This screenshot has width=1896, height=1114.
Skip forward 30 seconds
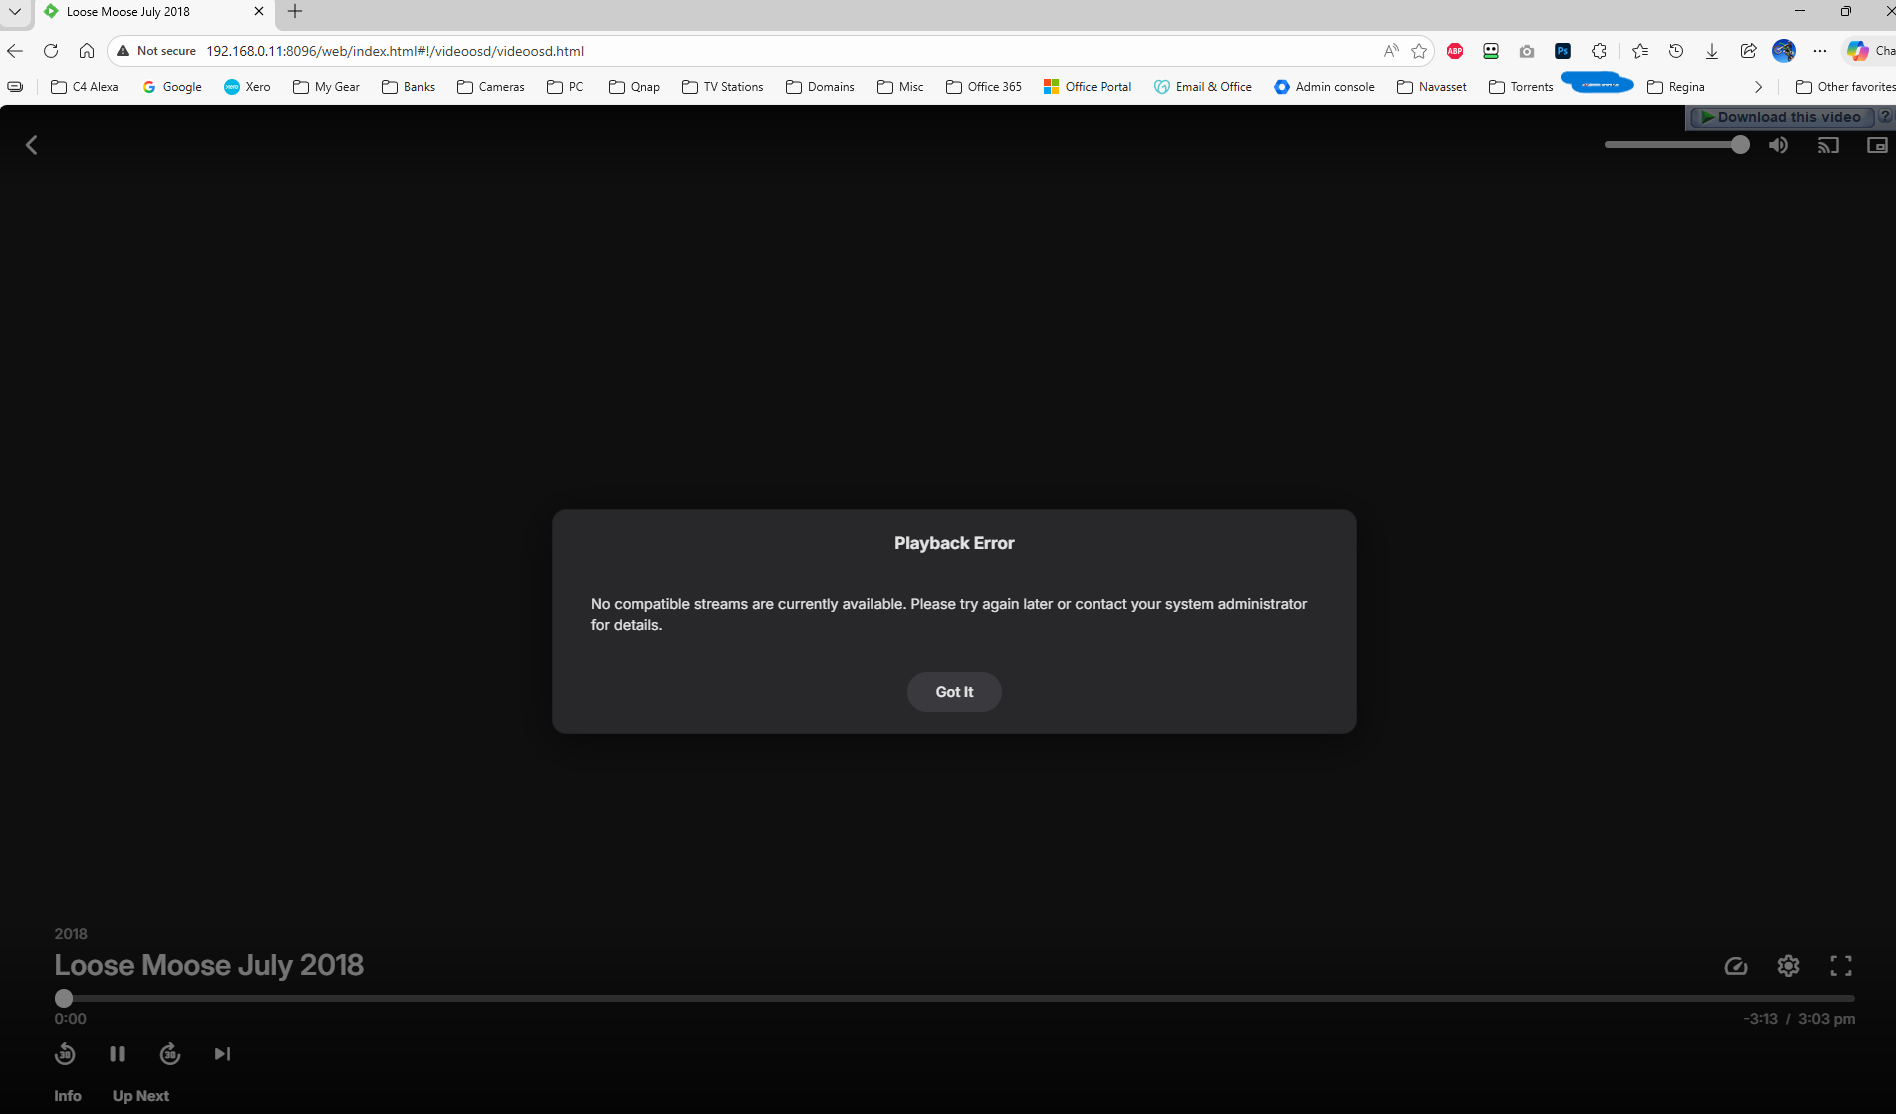point(170,1054)
